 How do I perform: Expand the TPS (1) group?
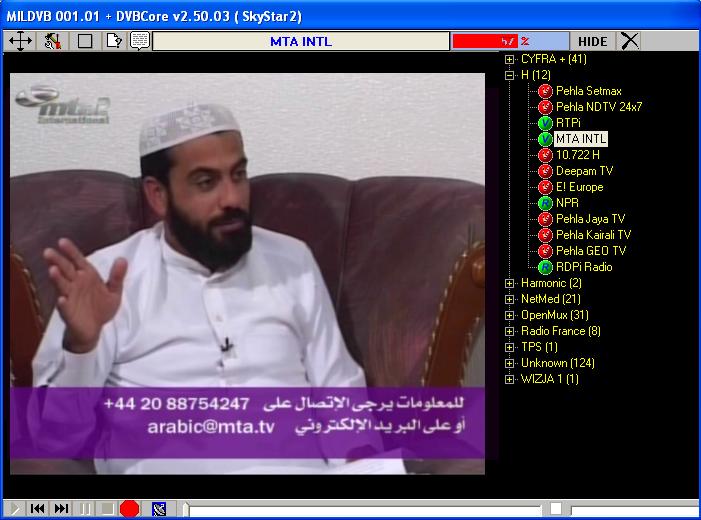pos(509,347)
